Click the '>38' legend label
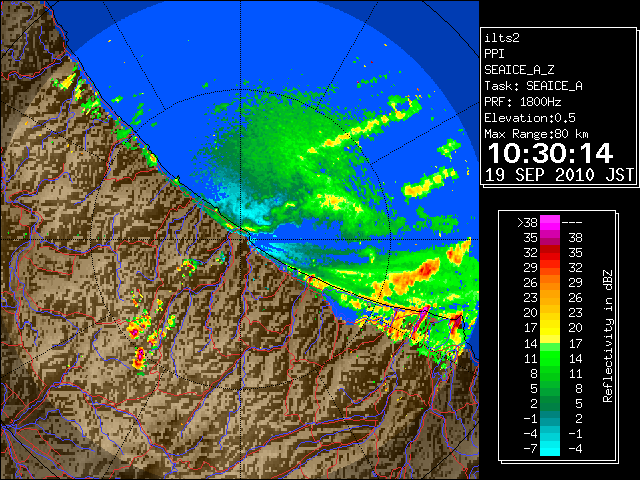 (x=527, y=222)
